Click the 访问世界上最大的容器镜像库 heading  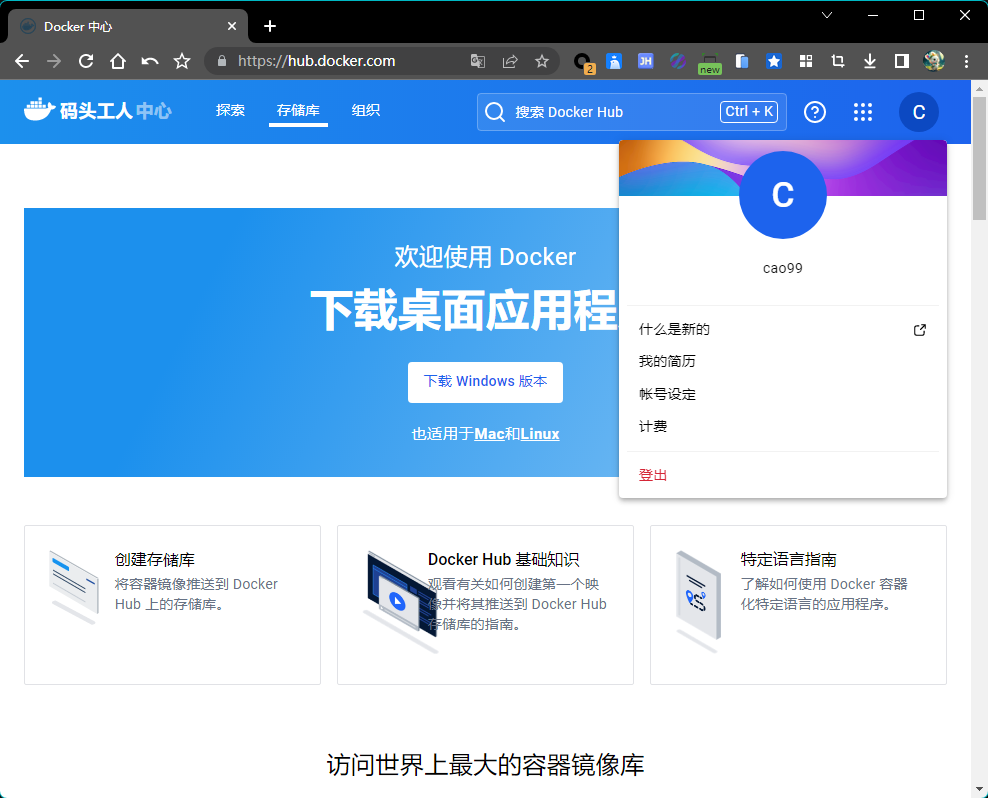pyautogui.click(x=485, y=765)
